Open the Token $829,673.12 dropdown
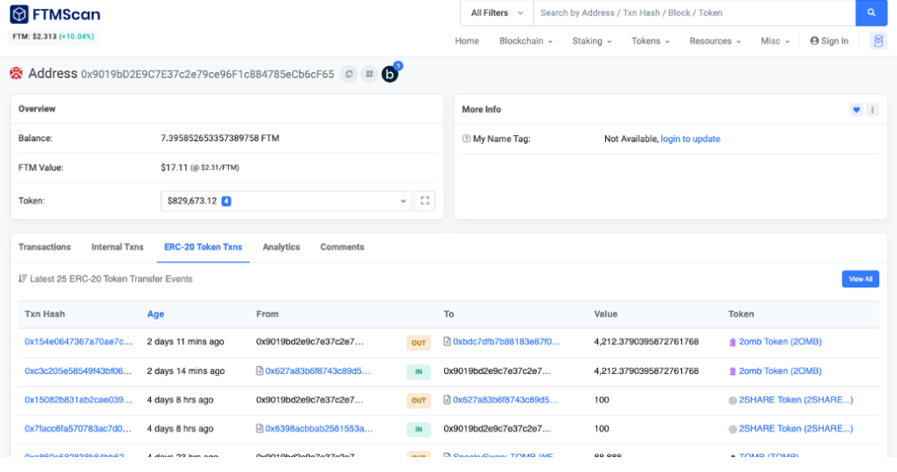This screenshot has width=897, height=472. [286, 201]
